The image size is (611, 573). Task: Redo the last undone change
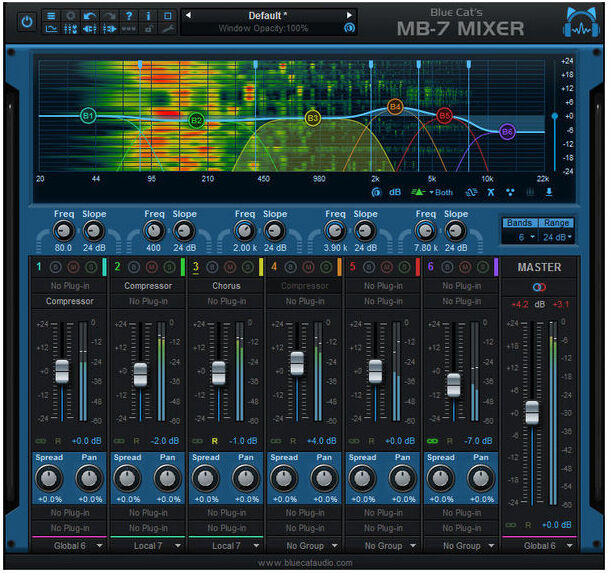click(109, 16)
